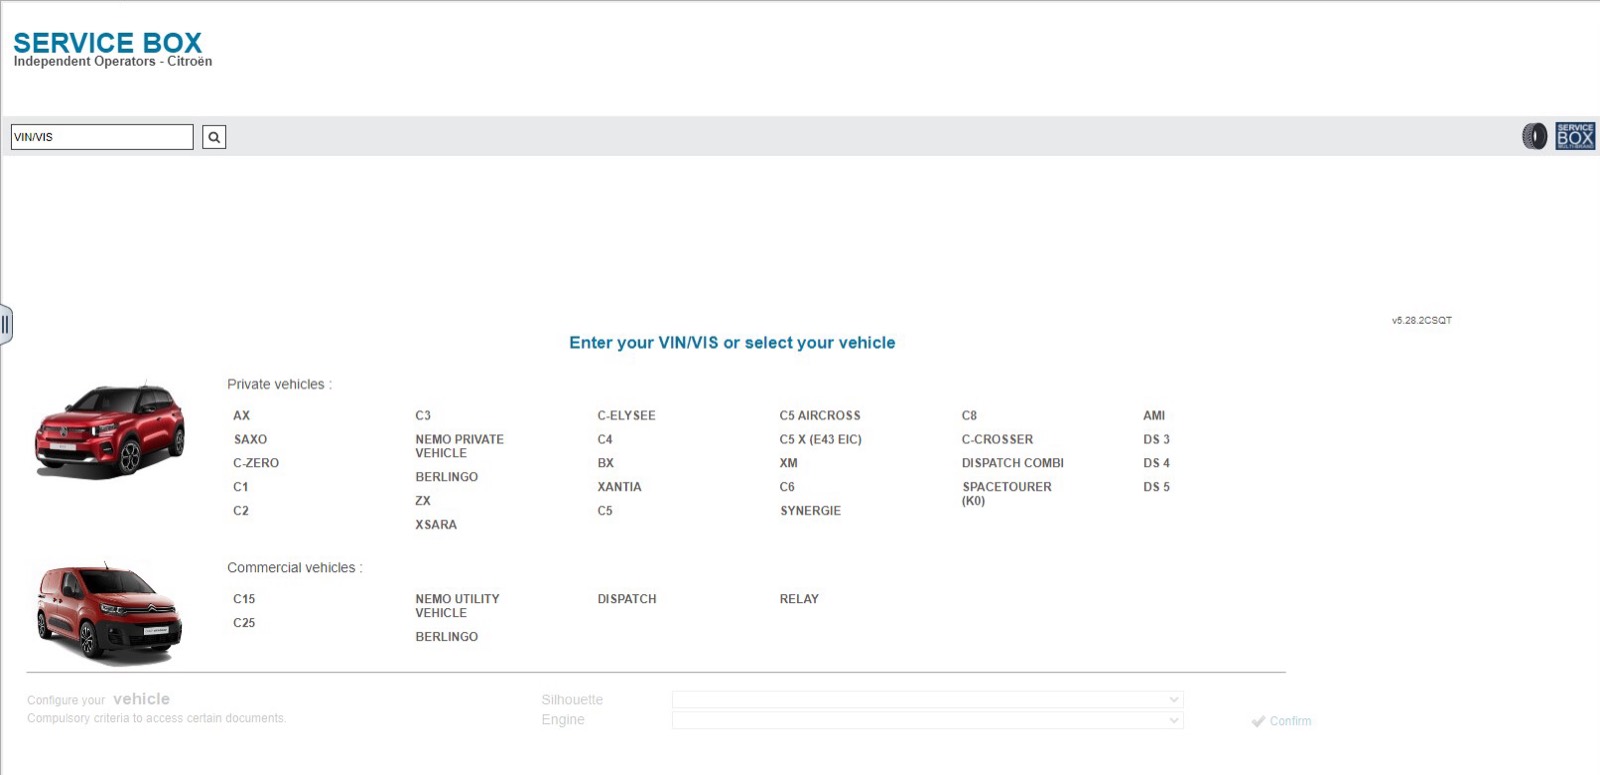The image size is (1600, 775).
Task: Select C5 X (E43 EIC)
Action: [820, 439]
